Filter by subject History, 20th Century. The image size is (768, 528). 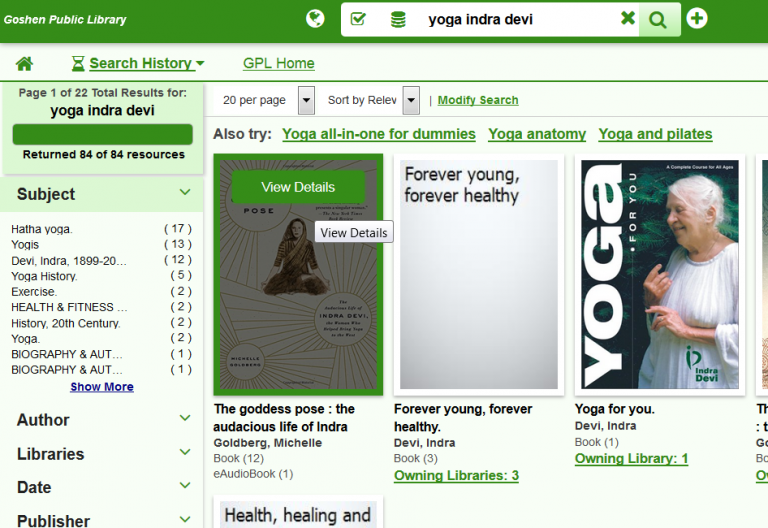66,323
